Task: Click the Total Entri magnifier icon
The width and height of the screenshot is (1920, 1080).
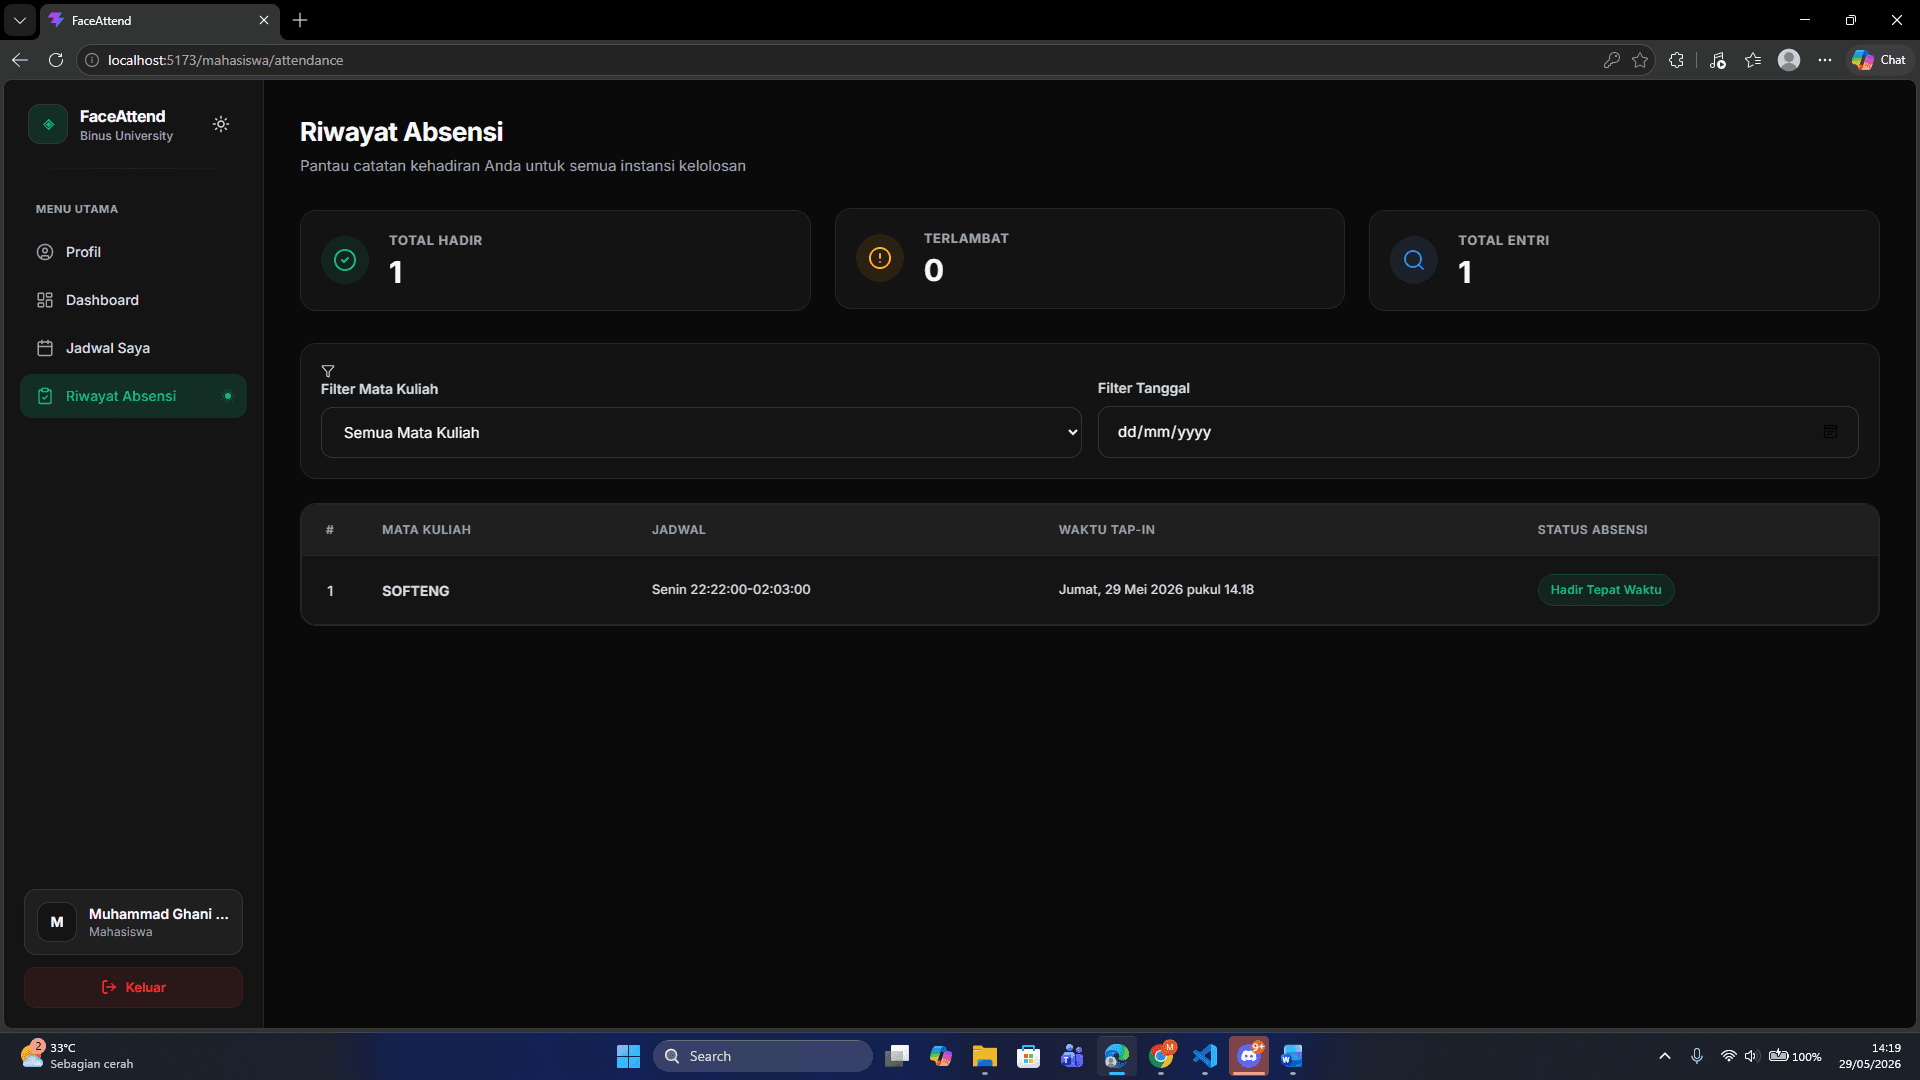Action: coord(1414,260)
